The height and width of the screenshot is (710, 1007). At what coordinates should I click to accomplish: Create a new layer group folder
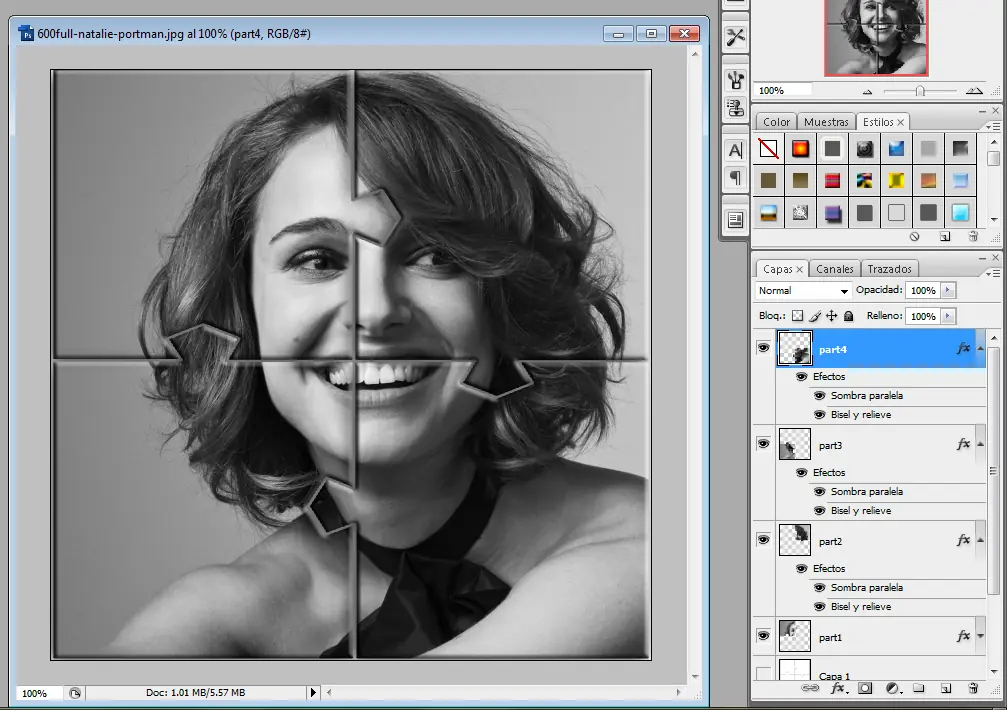click(917, 689)
